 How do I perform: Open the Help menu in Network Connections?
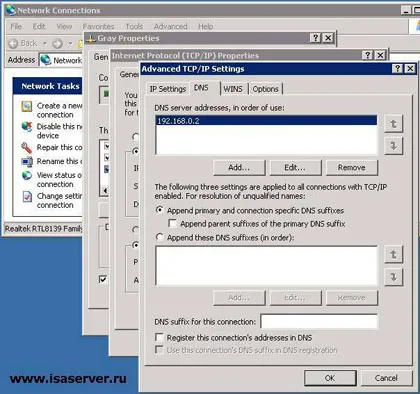(x=206, y=26)
